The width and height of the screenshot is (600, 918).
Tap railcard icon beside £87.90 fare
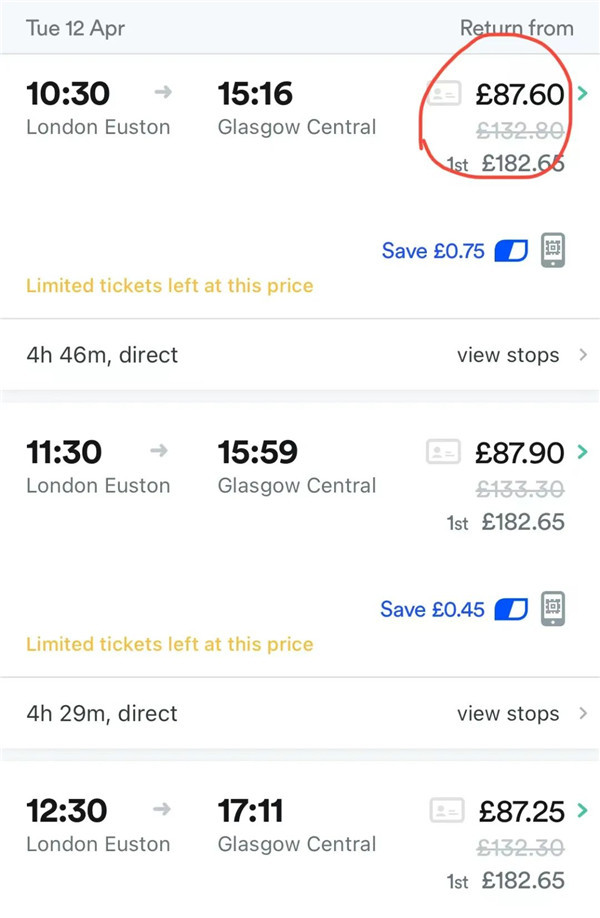[443, 452]
